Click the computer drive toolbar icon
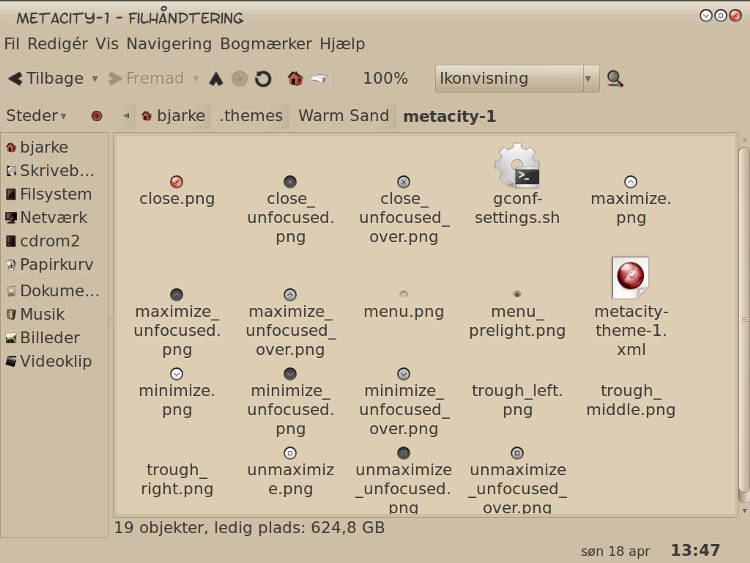The image size is (750, 563). point(319,78)
